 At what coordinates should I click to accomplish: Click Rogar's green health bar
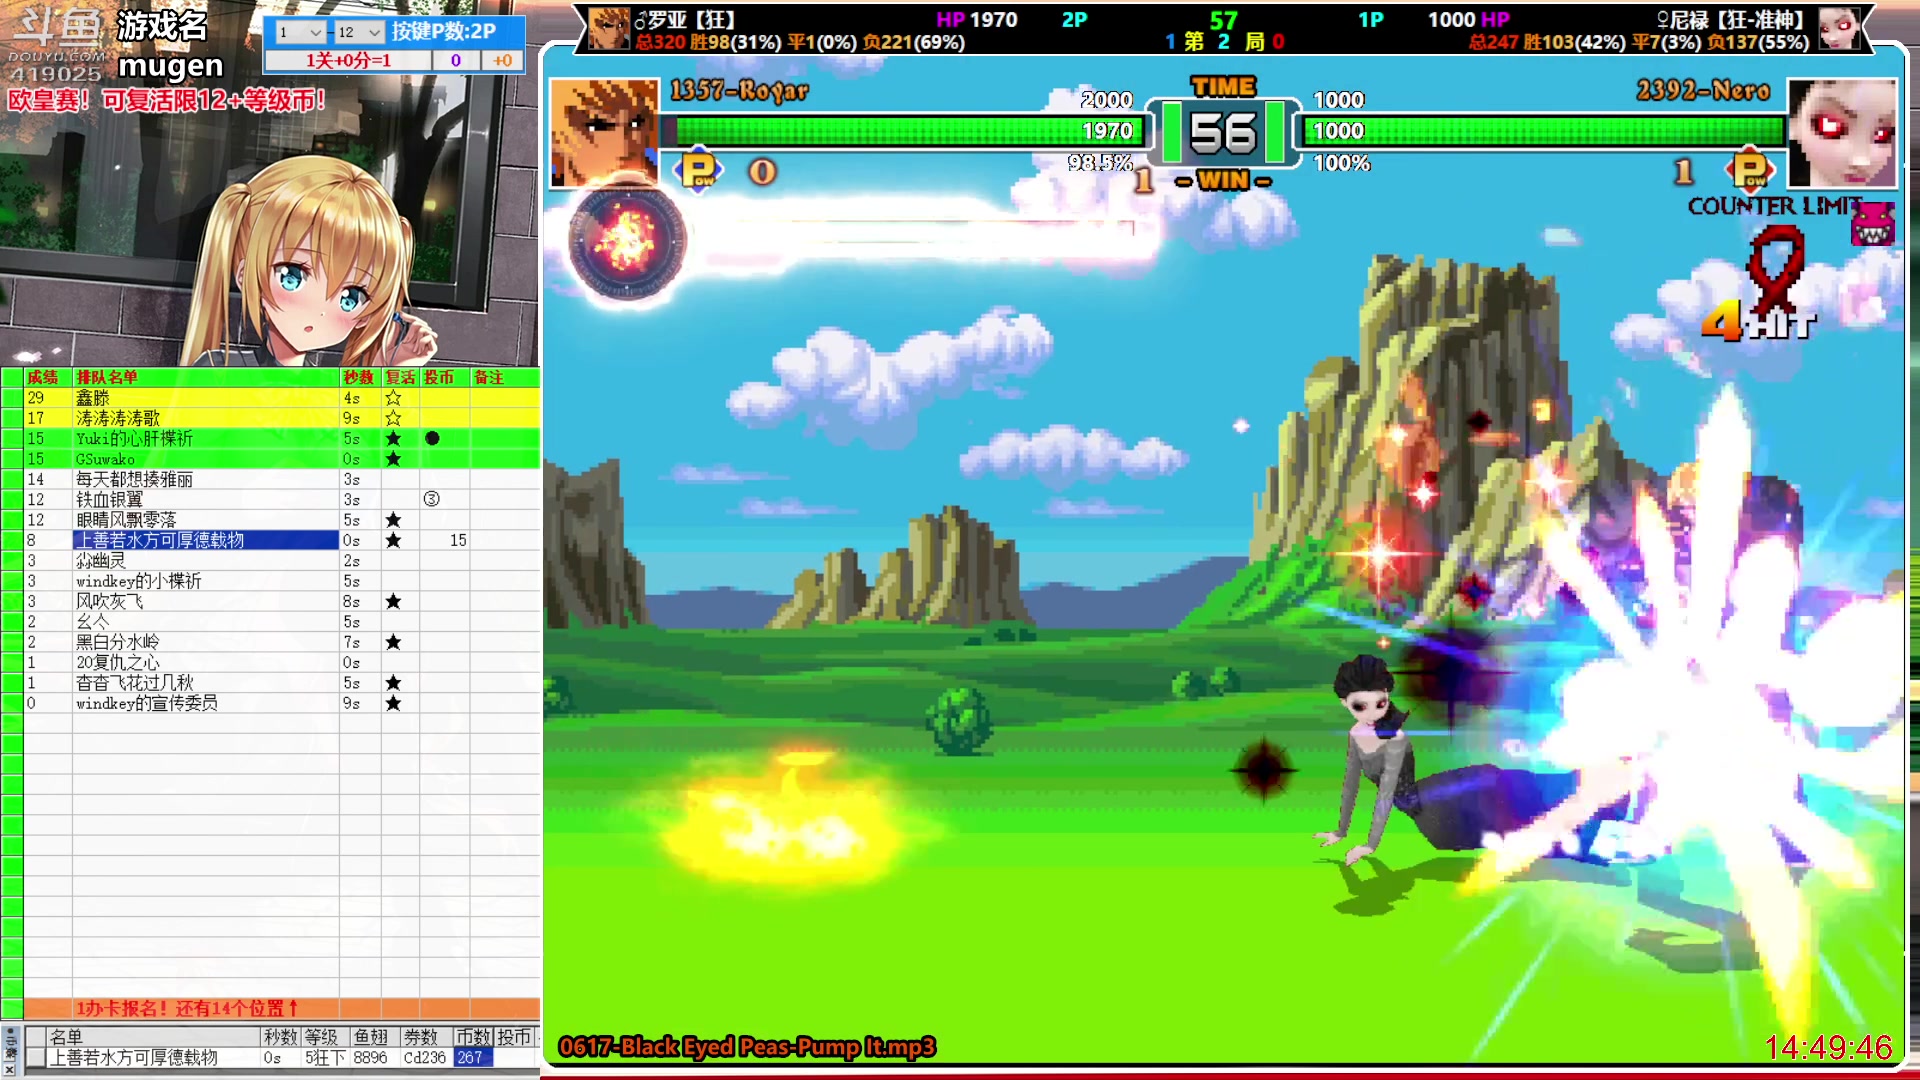908,131
